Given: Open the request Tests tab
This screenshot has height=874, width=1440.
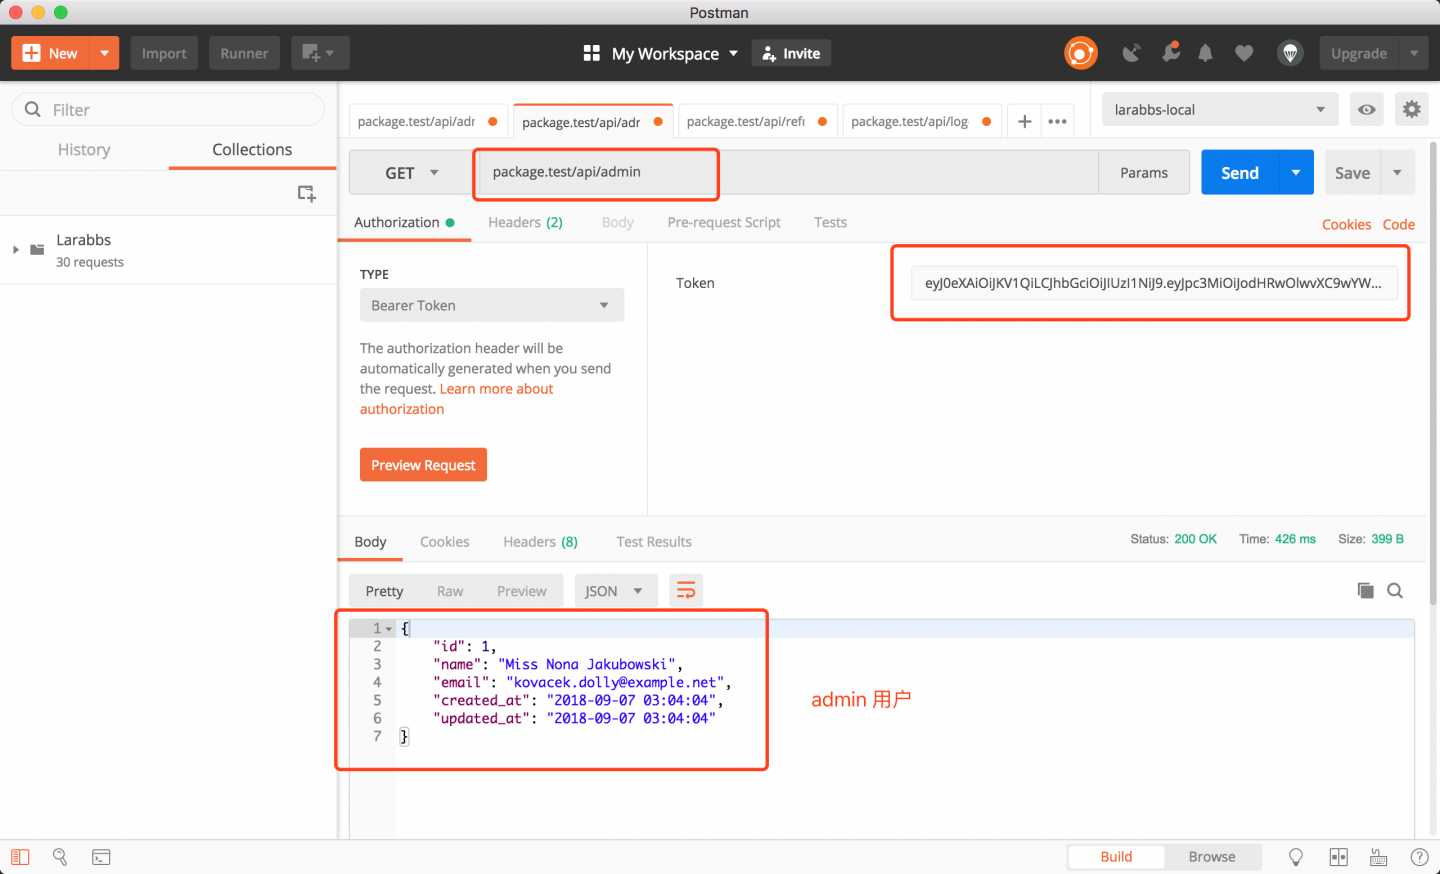Looking at the screenshot, I should click(x=830, y=222).
